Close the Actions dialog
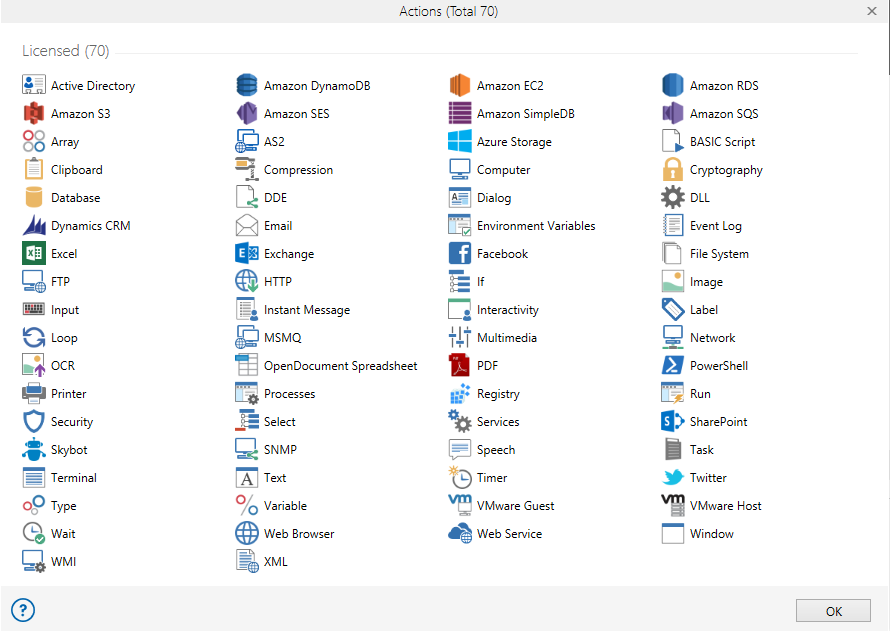890x631 pixels. click(872, 11)
